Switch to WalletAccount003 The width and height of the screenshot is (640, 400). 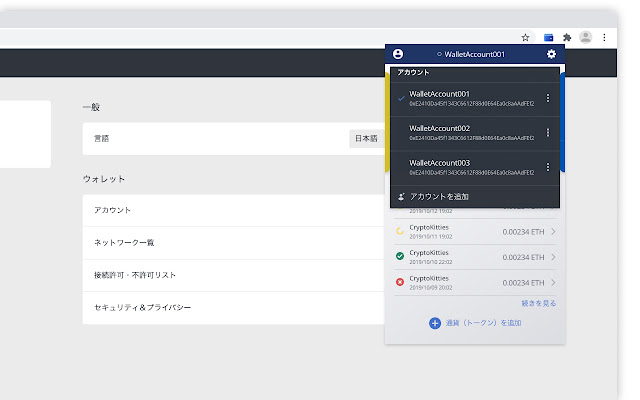475,168
